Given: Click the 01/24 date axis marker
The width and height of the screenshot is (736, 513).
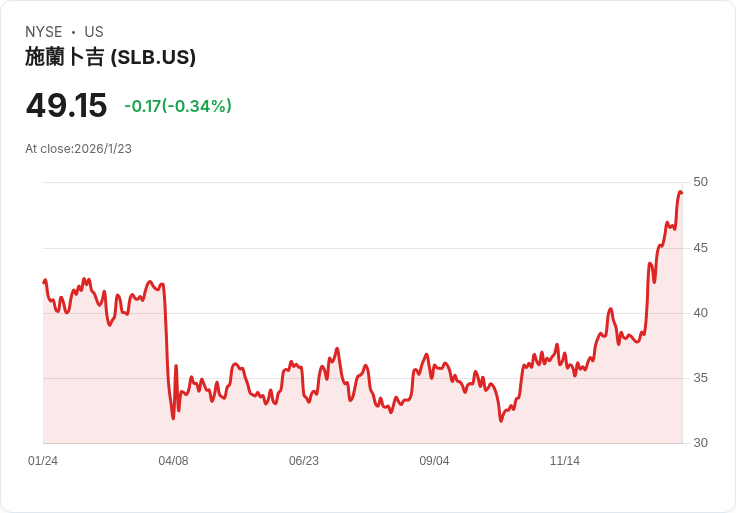Looking at the screenshot, I should (43, 461).
